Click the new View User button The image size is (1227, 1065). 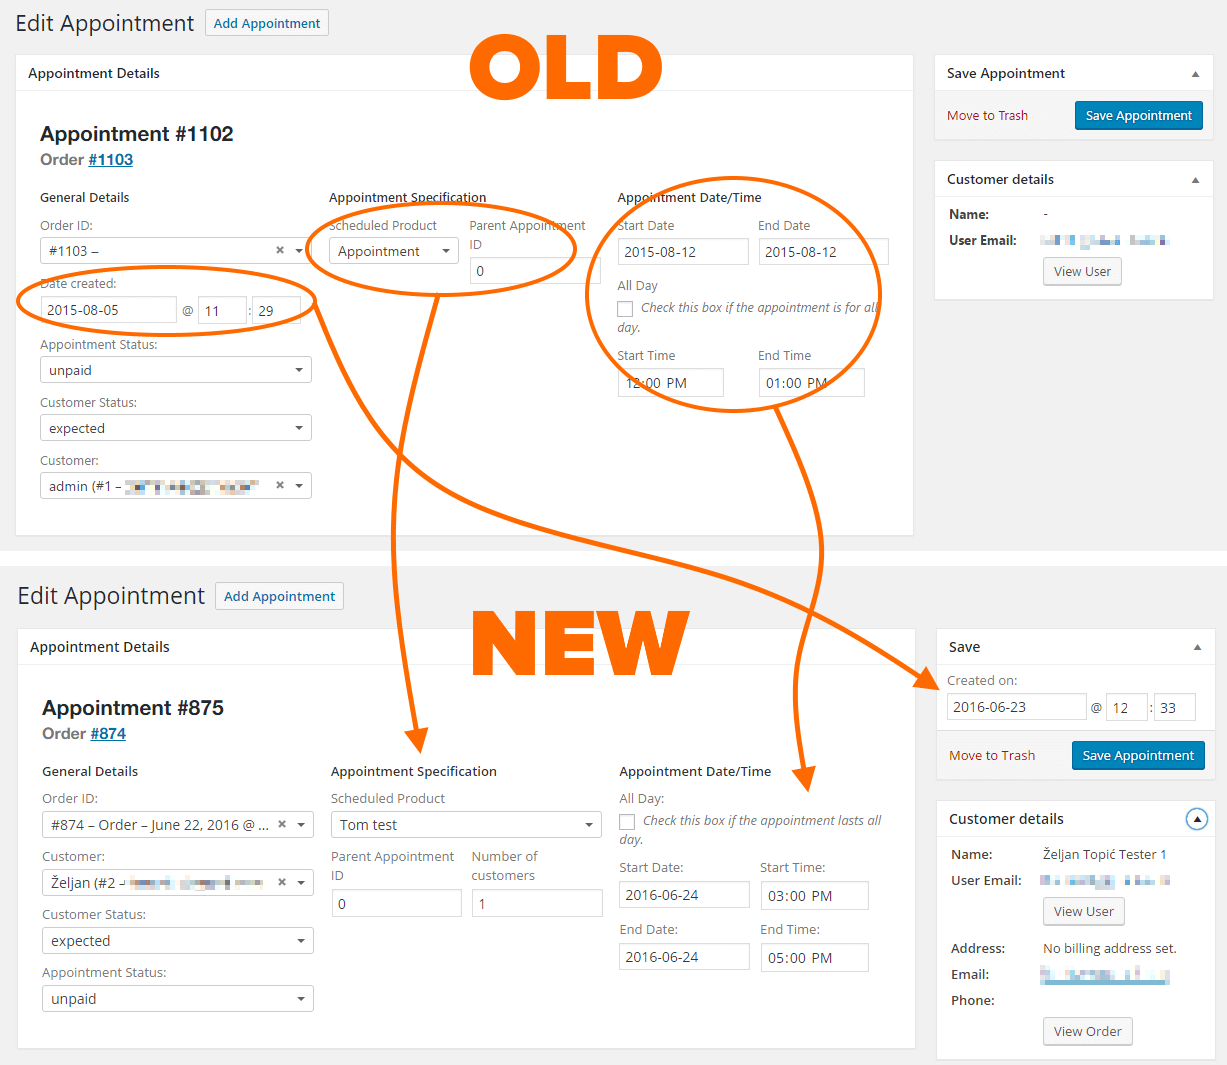(1084, 911)
